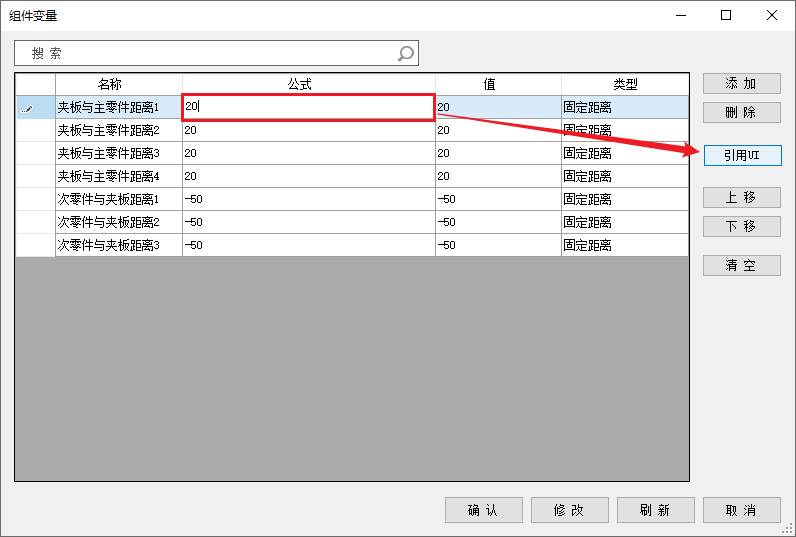Click the pencil edit marker in row one
Viewport: 796px width, 537px height.
click(28, 109)
